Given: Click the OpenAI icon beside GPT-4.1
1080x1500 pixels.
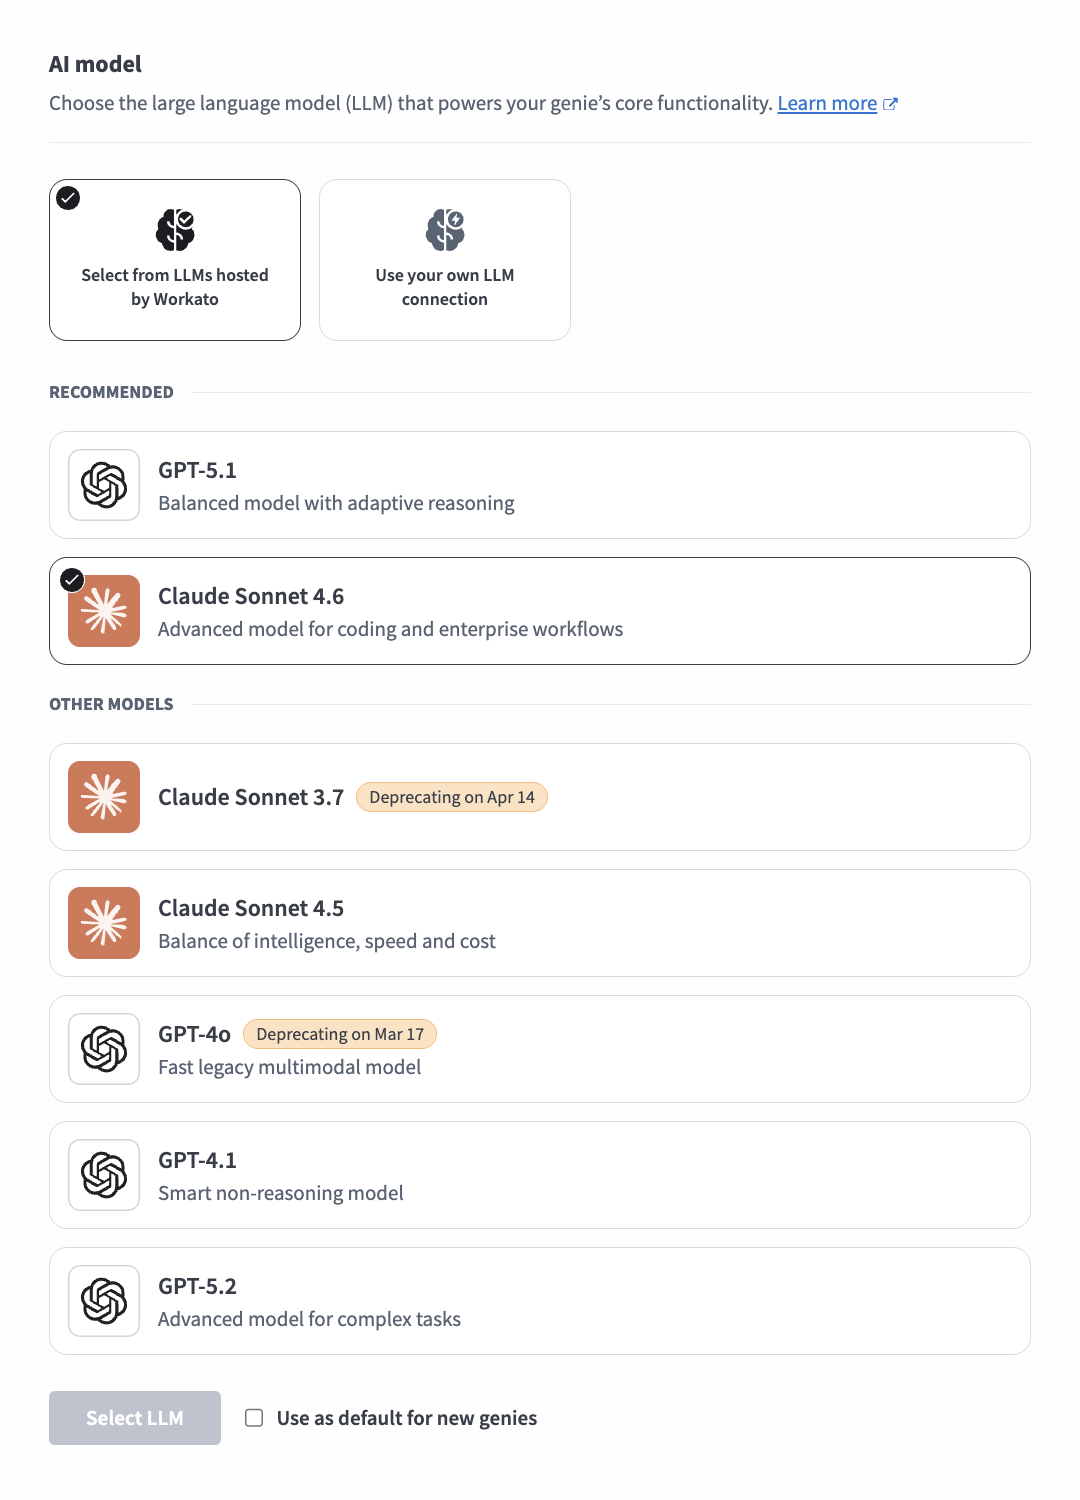Looking at the screenshot, I should tap(104, 1175).
